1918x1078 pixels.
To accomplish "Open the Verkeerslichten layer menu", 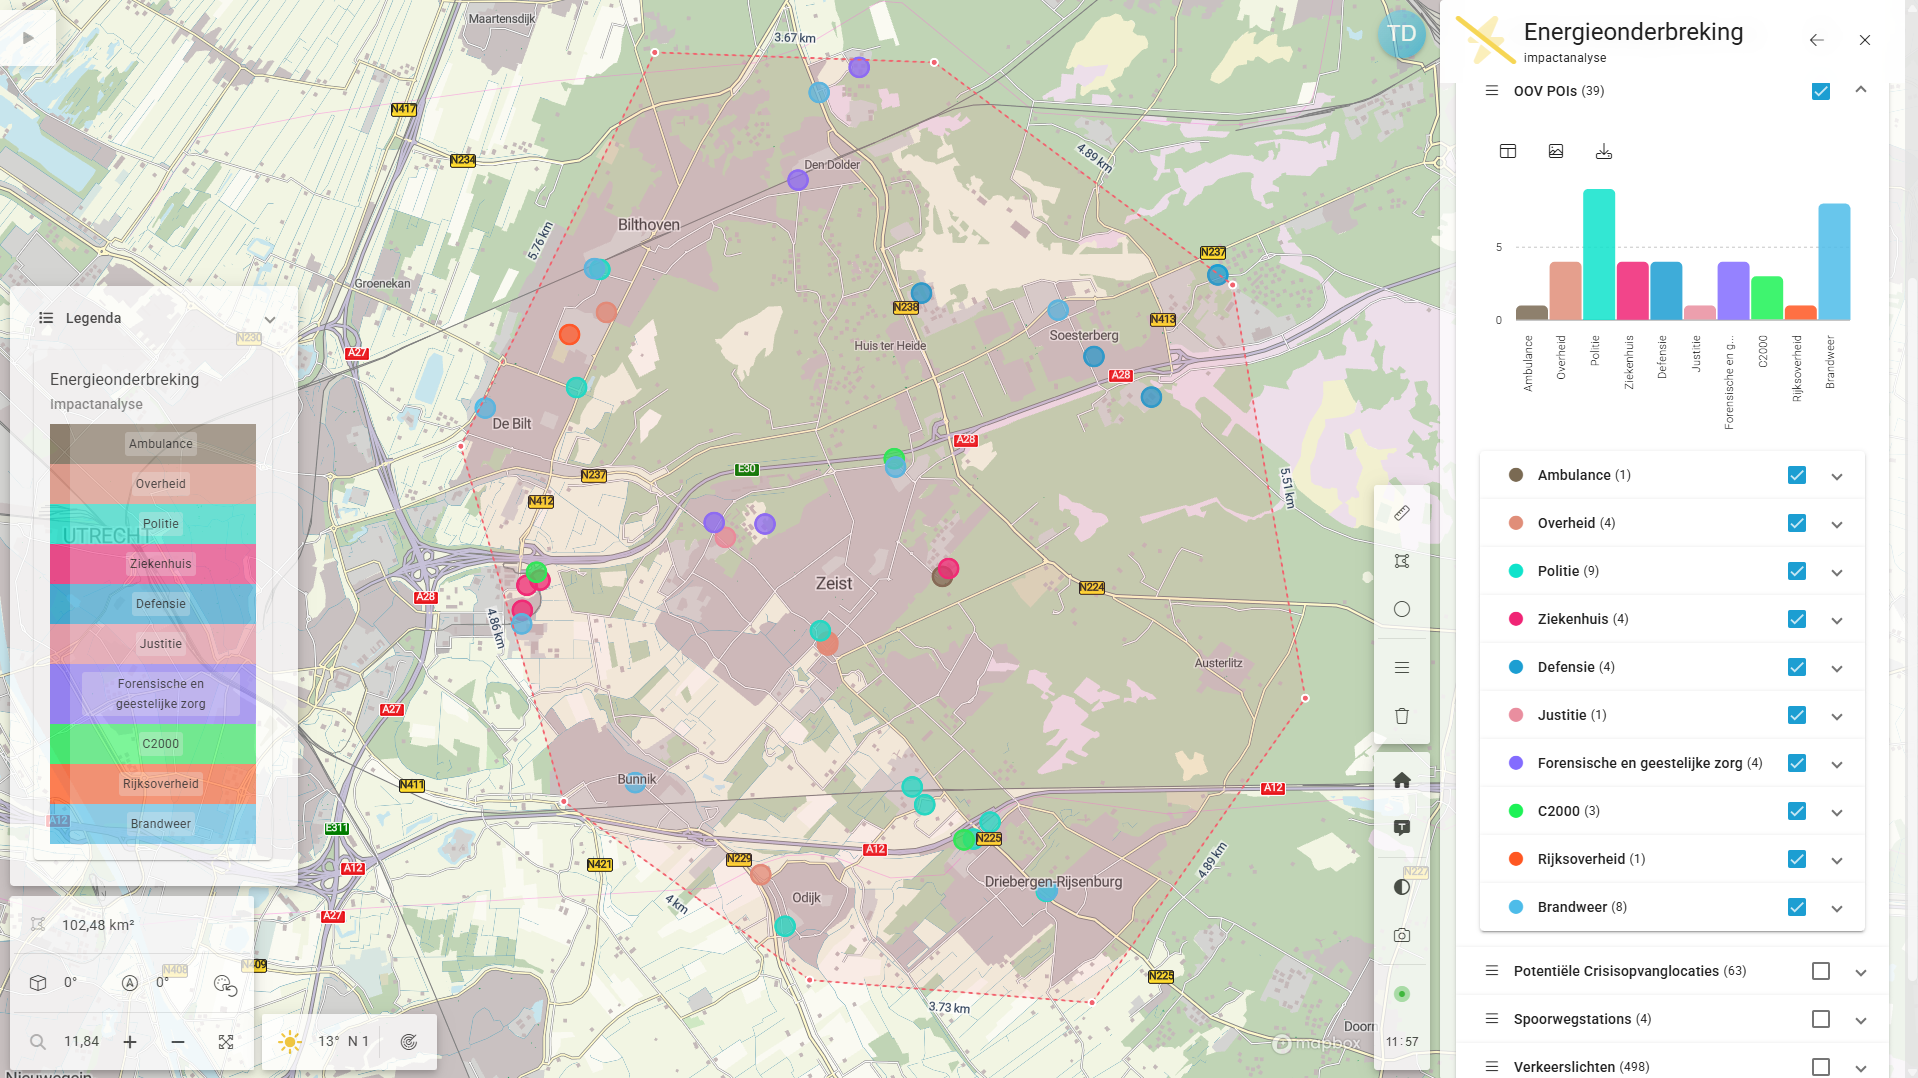I will [1491, 1067].
